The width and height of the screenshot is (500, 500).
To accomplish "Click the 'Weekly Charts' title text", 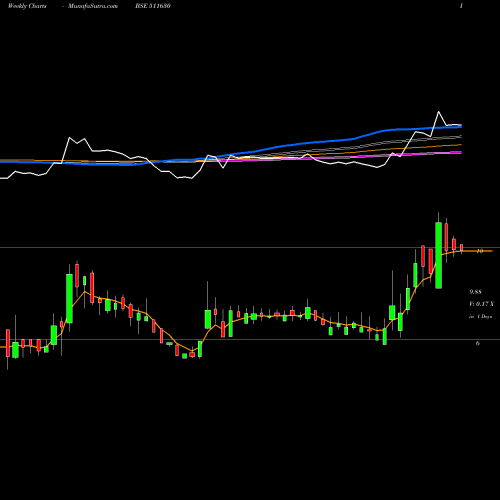I will pyautogui.click(x=27, y=6).
